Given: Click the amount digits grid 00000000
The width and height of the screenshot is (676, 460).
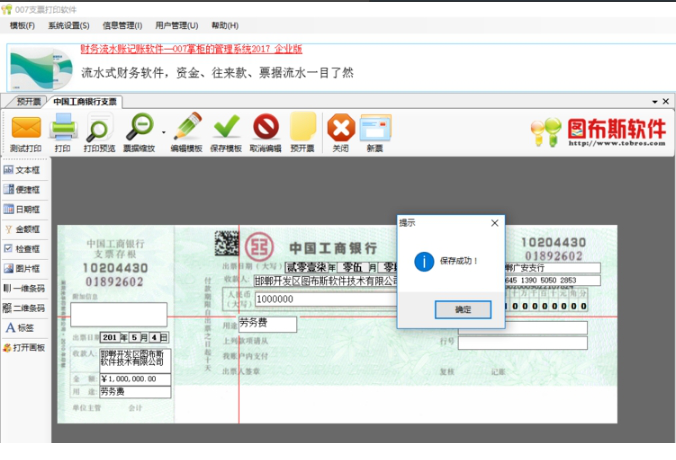Looking at the screenshot, I should click(548, 306).
